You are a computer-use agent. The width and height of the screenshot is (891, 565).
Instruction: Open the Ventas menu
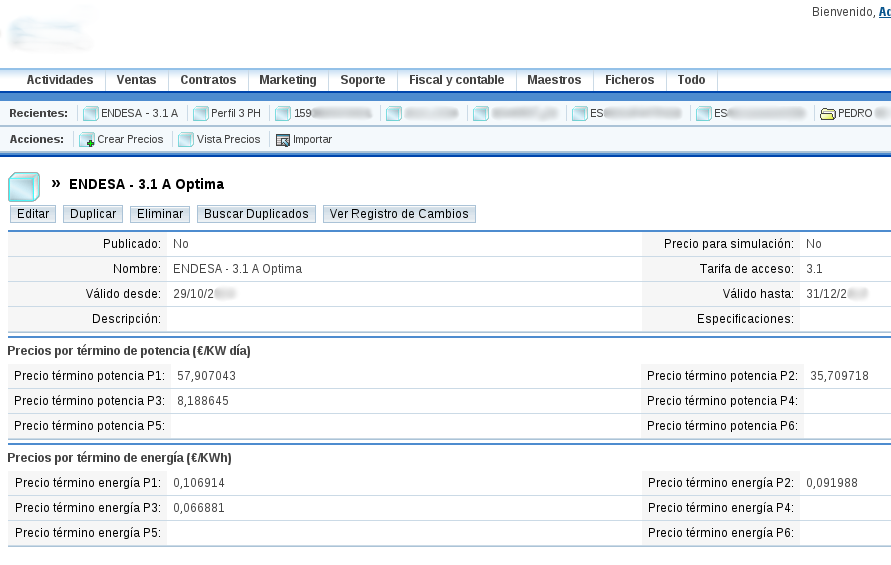point(136,80)
